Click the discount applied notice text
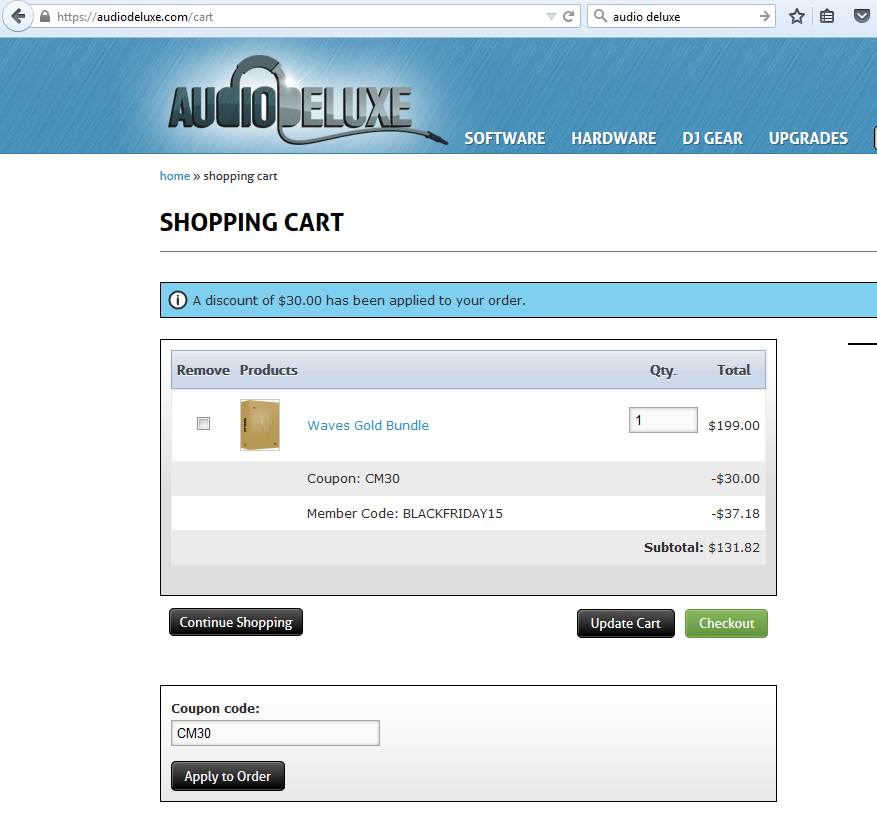Viewport: 877px width, 815px height. pos(359,300)
